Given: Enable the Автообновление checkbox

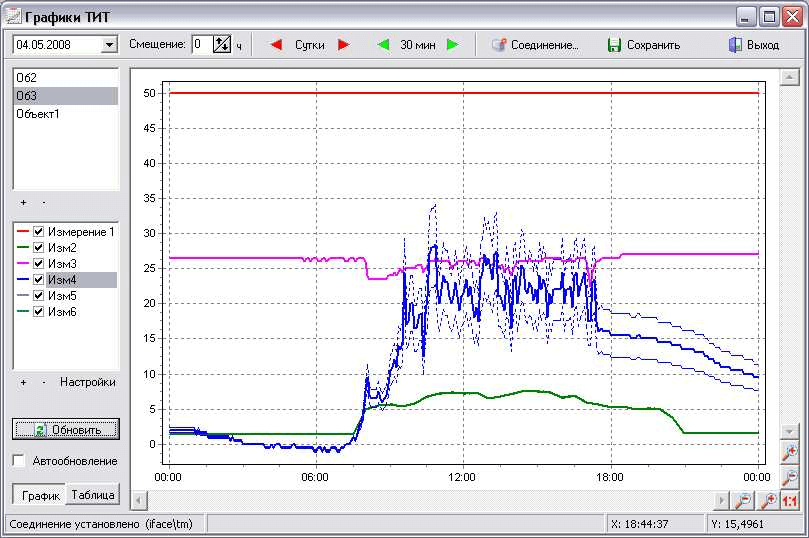Looking at the screenshot, I should click(19, 461).
